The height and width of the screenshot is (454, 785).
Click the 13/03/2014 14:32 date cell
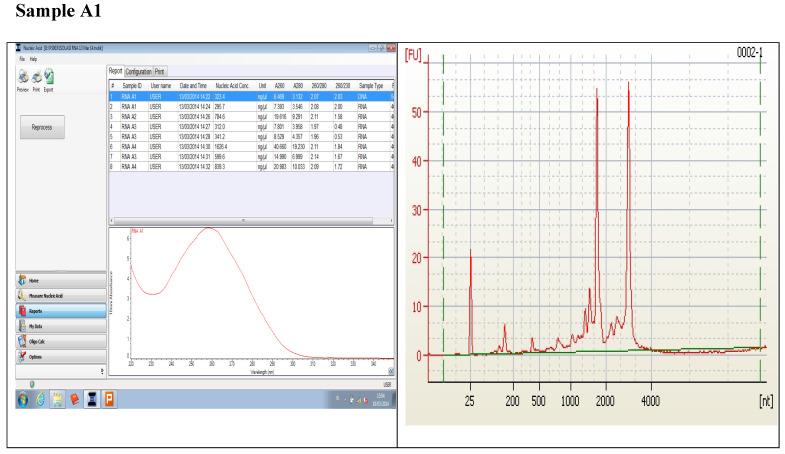coord(195,166)
